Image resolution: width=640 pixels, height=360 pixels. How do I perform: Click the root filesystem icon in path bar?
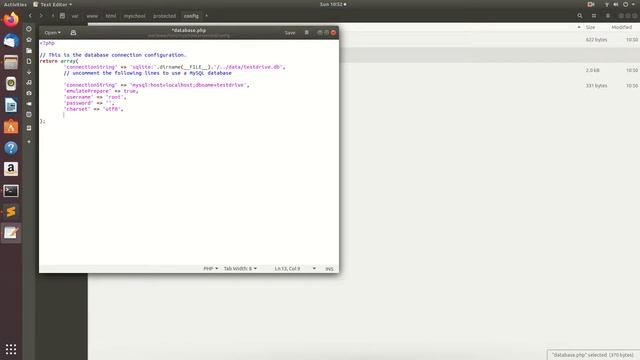(x=62, y=16)
